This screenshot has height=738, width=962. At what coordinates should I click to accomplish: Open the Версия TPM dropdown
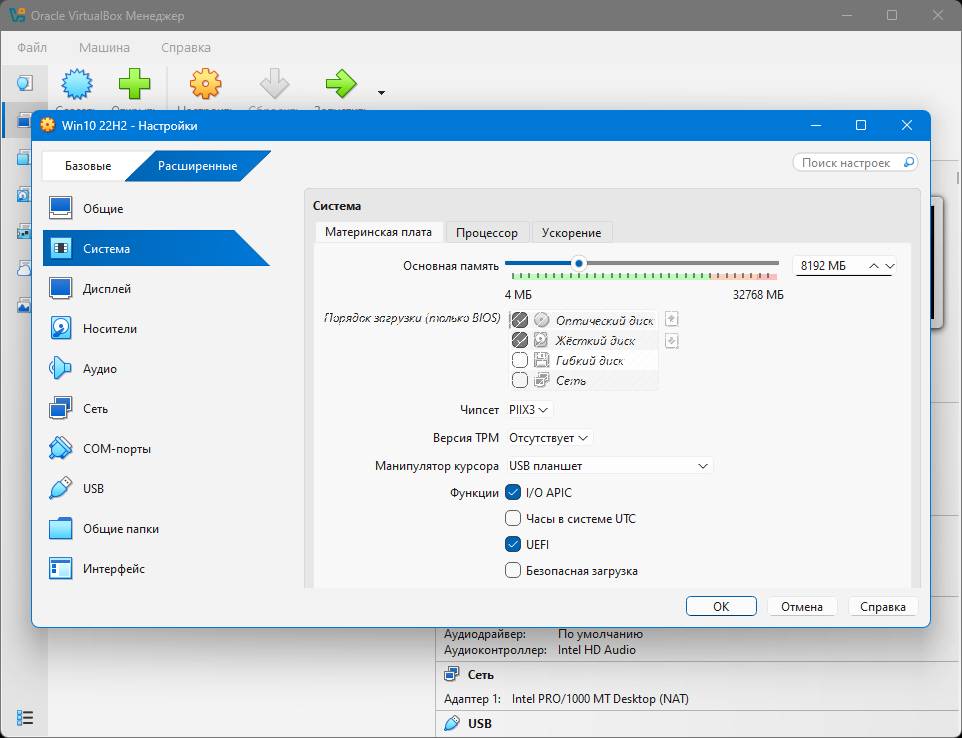tap(550, 438)
